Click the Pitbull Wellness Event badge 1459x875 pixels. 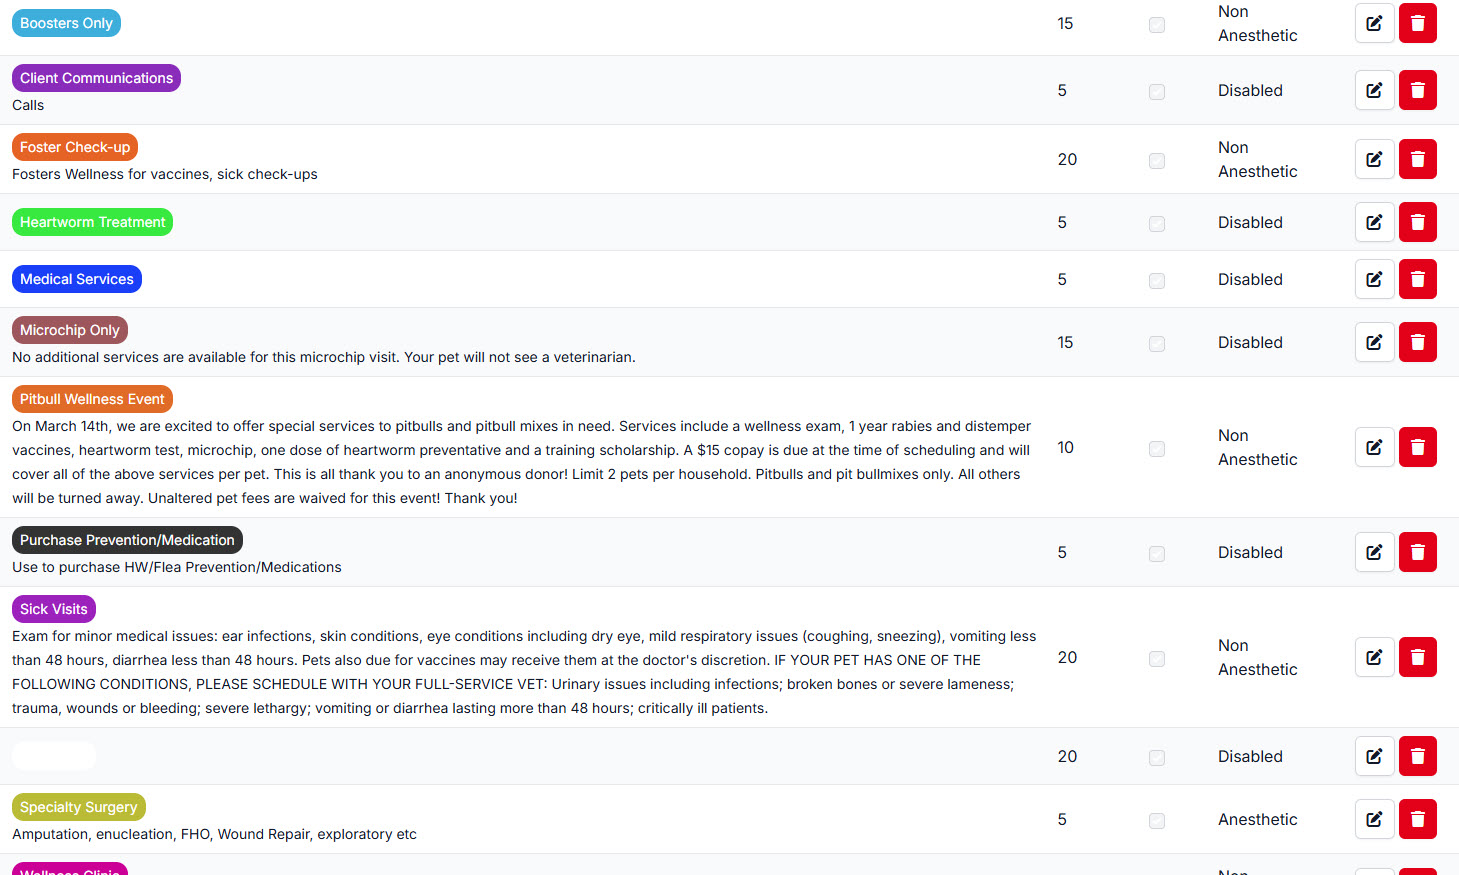click(x=92, y=399)
